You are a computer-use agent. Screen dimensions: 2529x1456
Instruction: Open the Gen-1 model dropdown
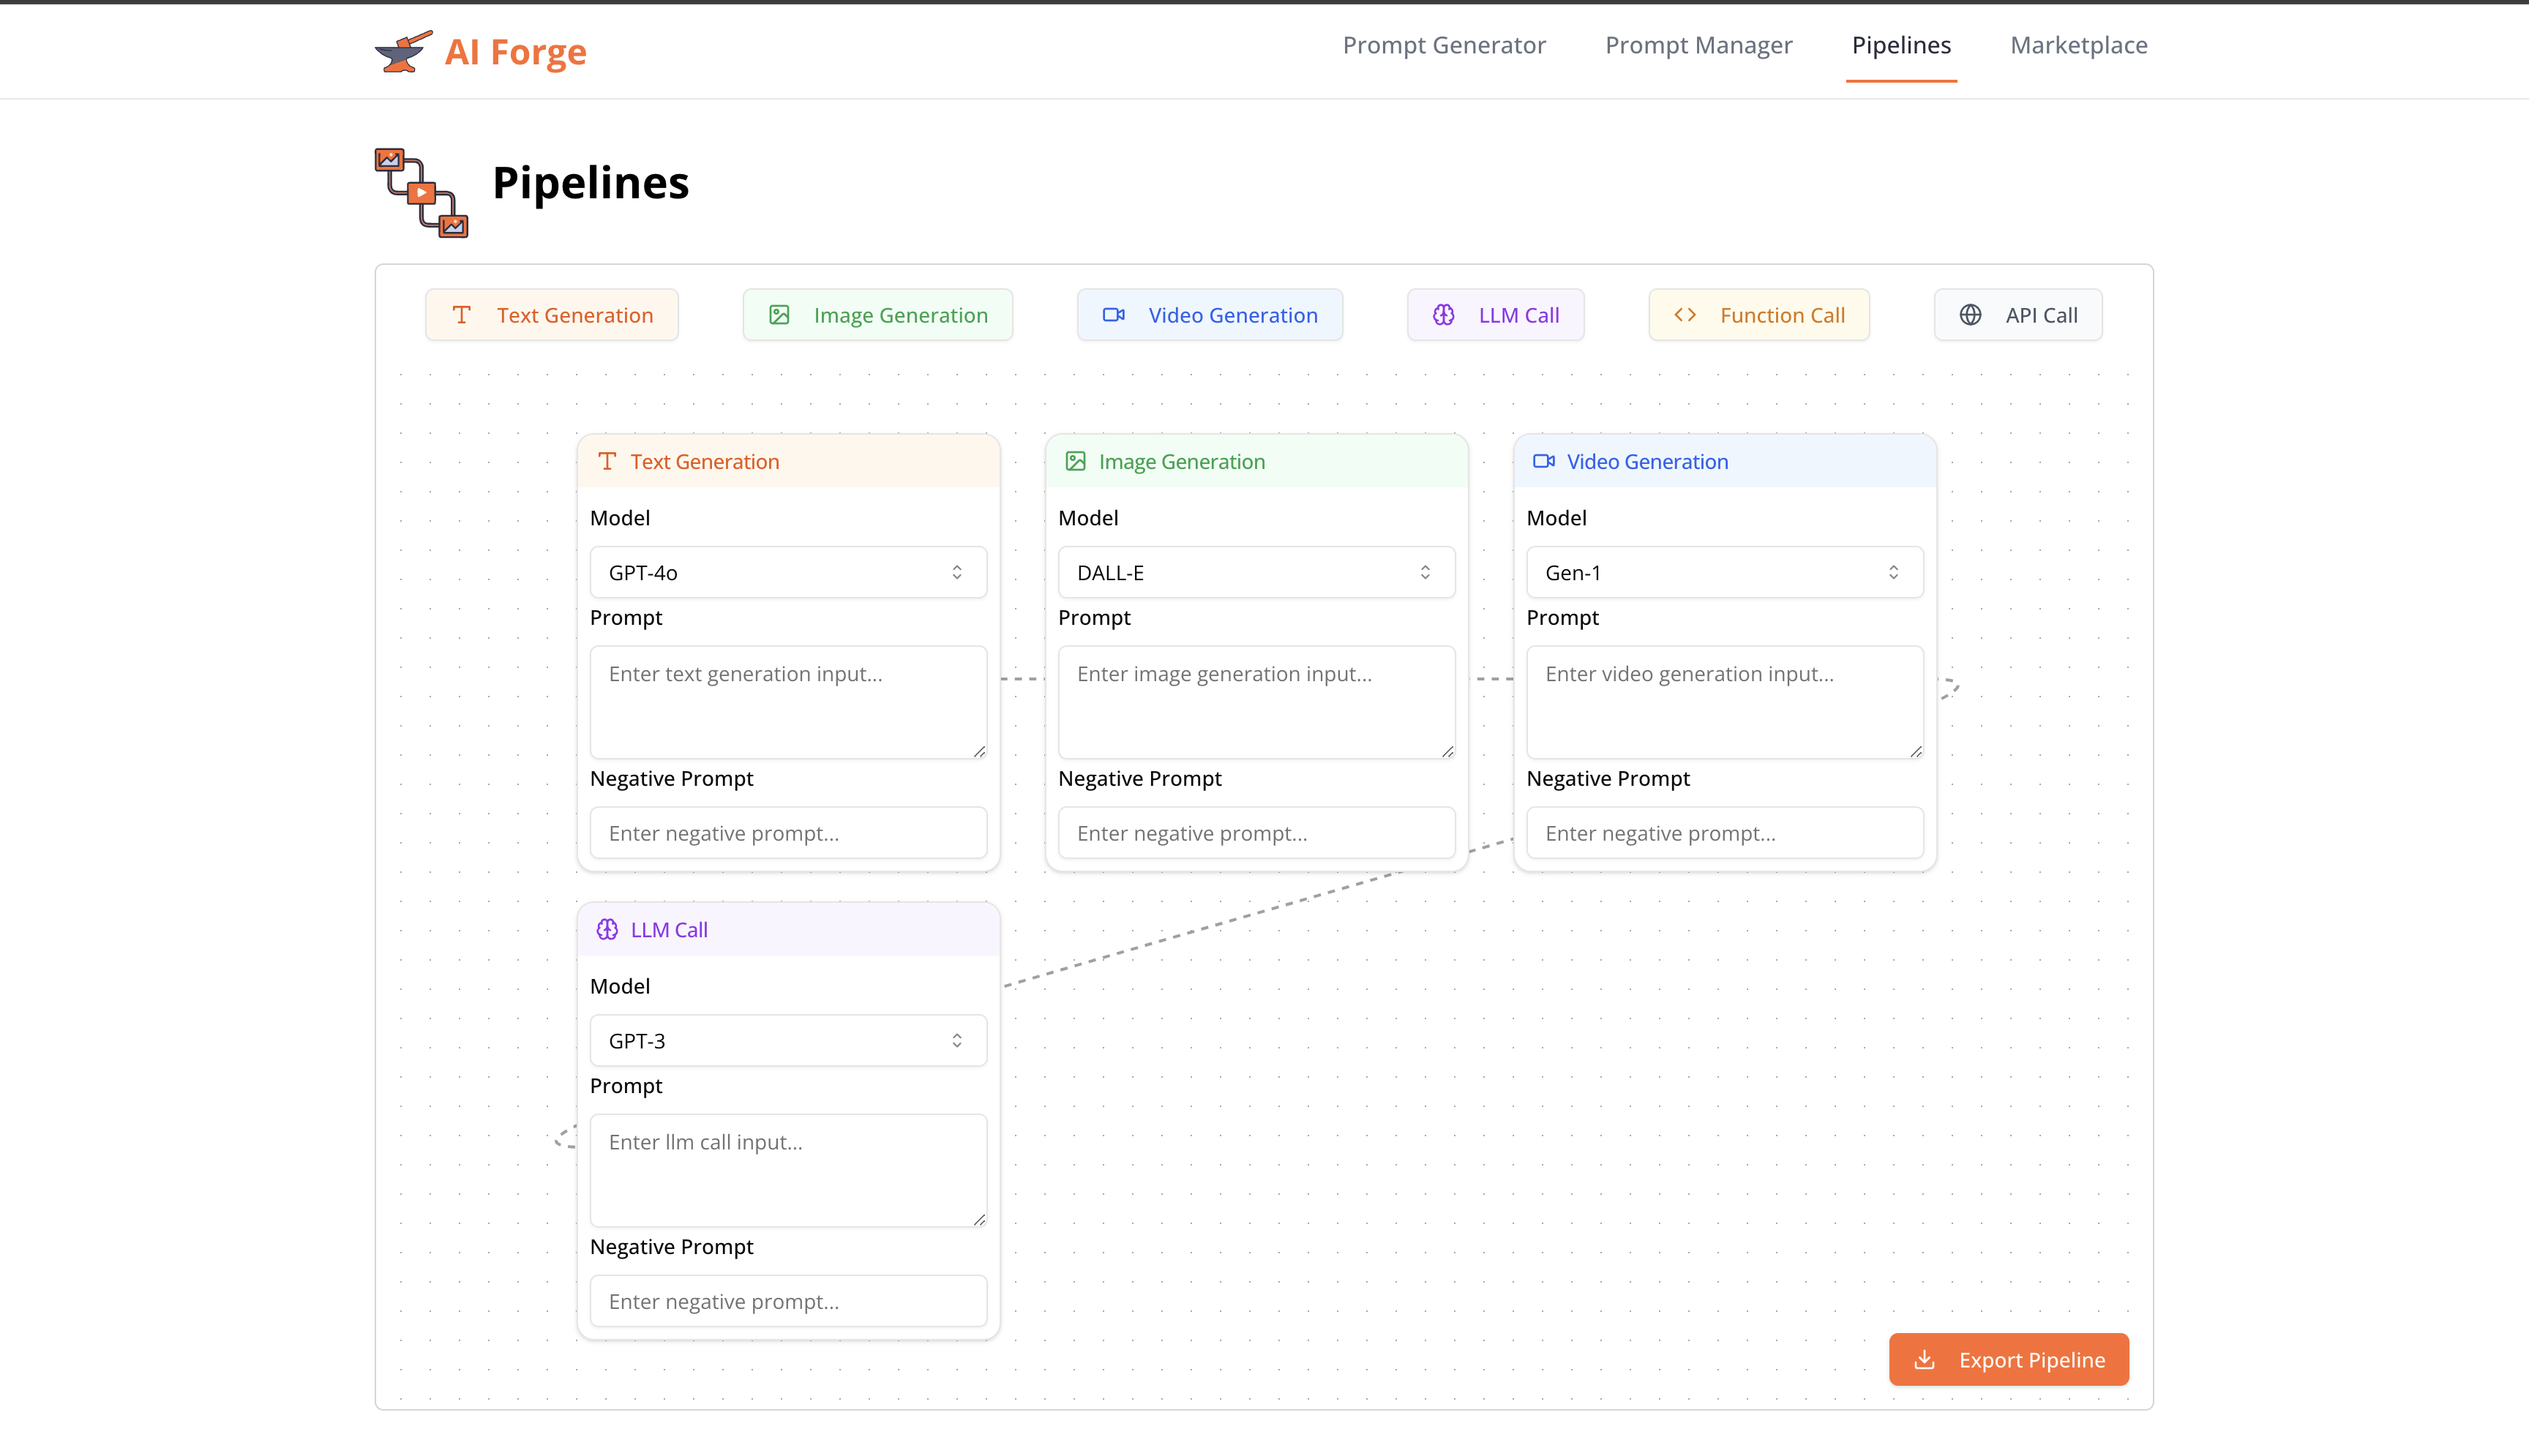coord(1723,572)
